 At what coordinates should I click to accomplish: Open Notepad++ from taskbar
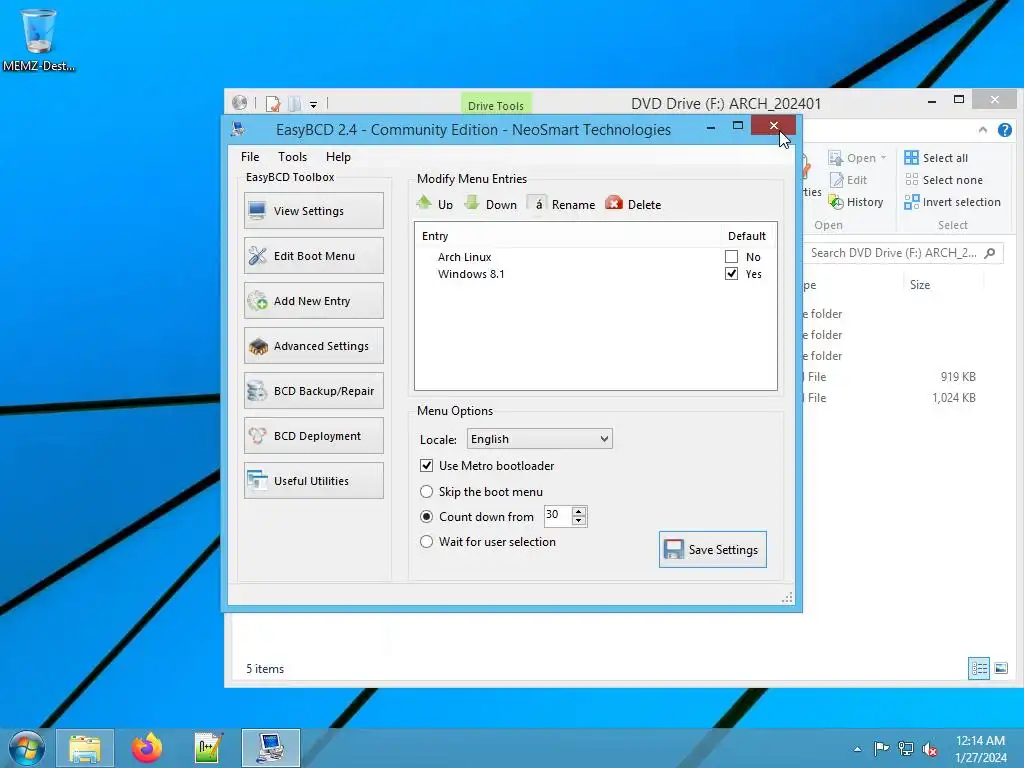(208, 748)
